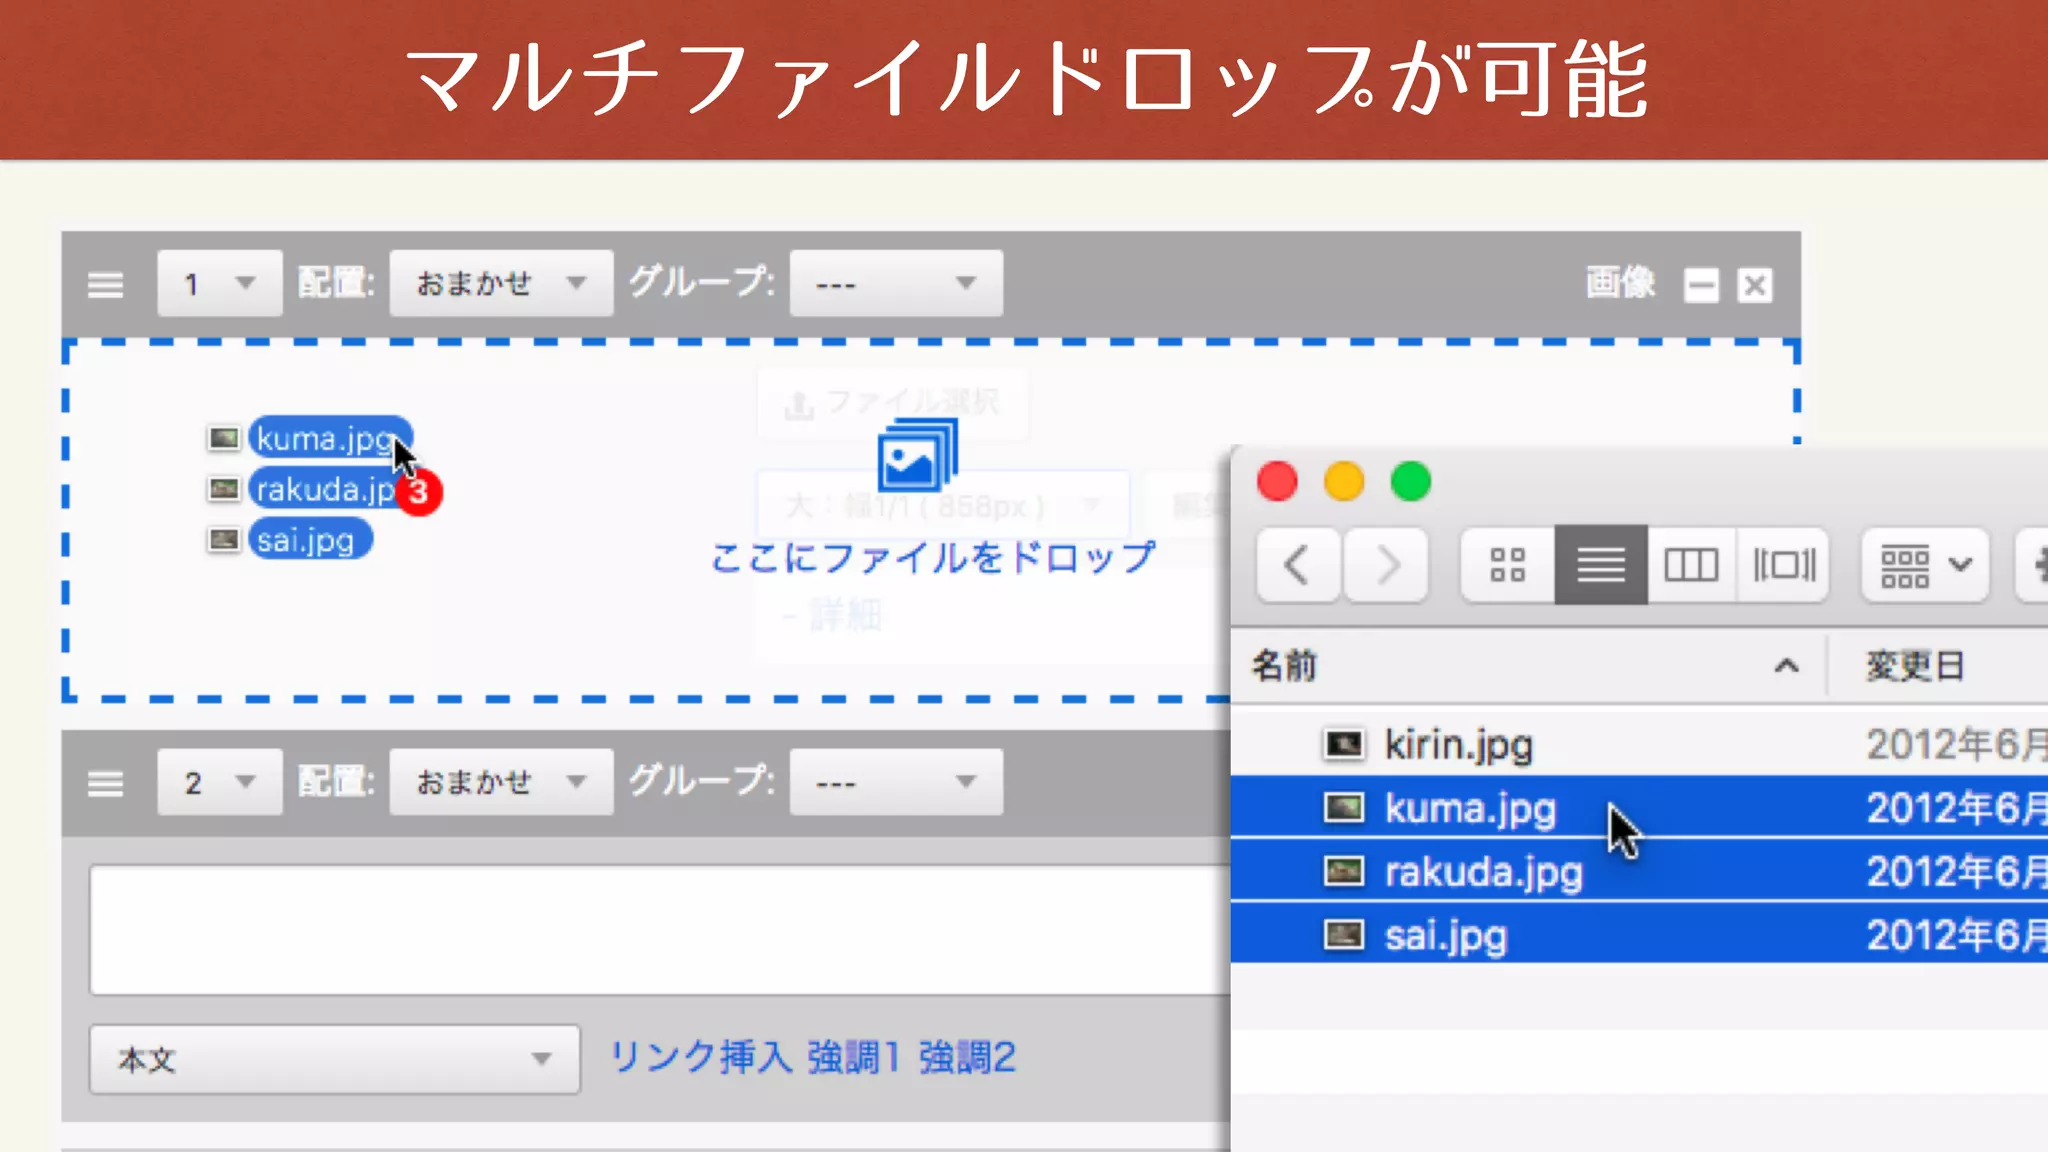Click the ここにファイルをドロップ text
This screenshot has width=2048, height=1152.
pos(933,558)
